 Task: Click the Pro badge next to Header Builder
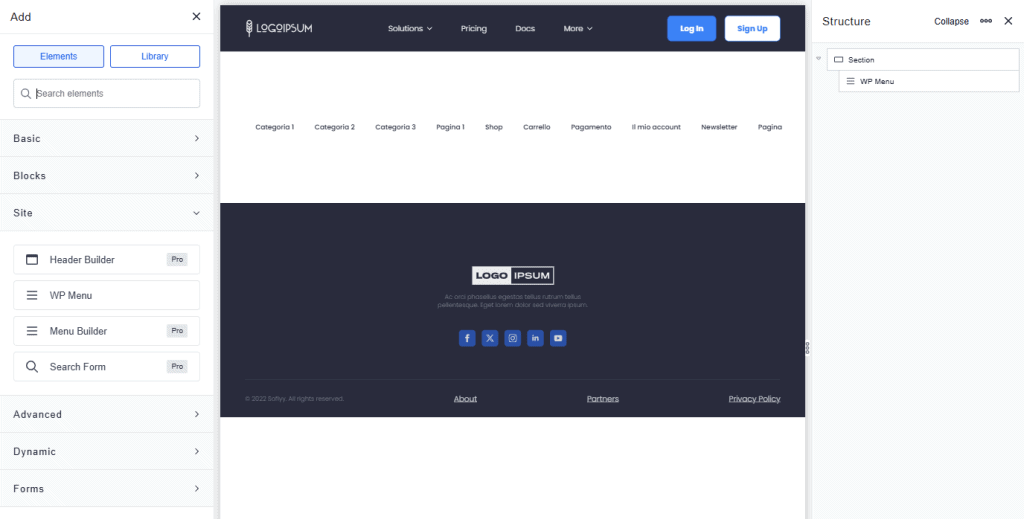(177, 259)
